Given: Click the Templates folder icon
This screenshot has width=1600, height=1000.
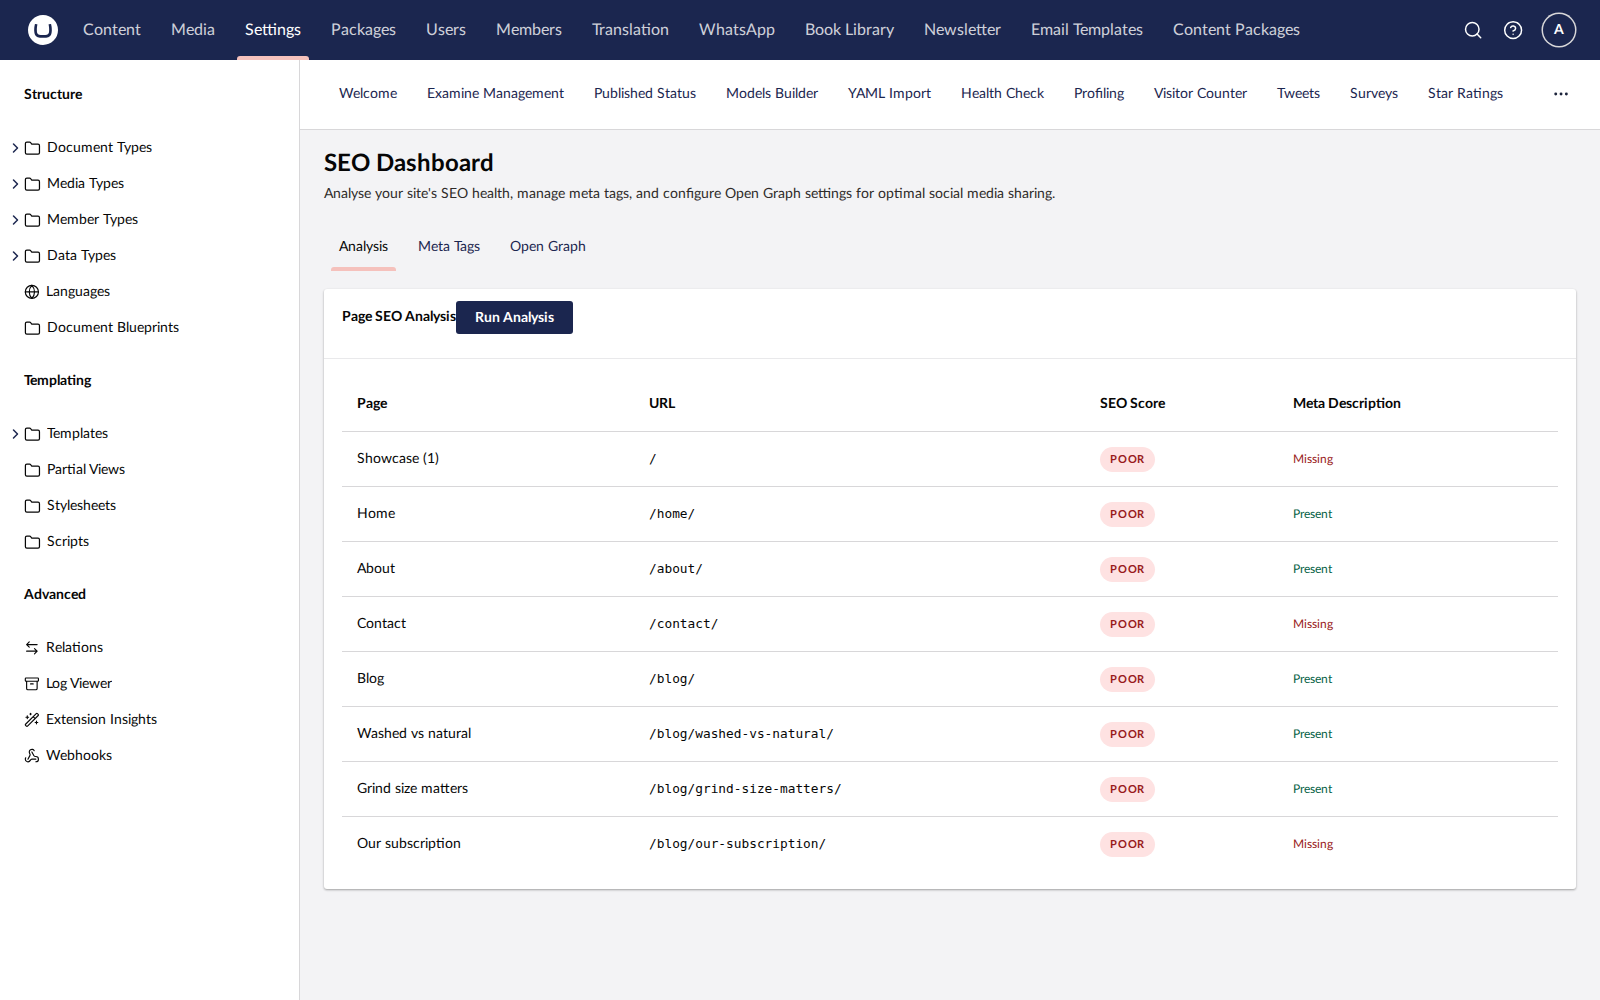Looking at the screenshot, I should 32,434.
